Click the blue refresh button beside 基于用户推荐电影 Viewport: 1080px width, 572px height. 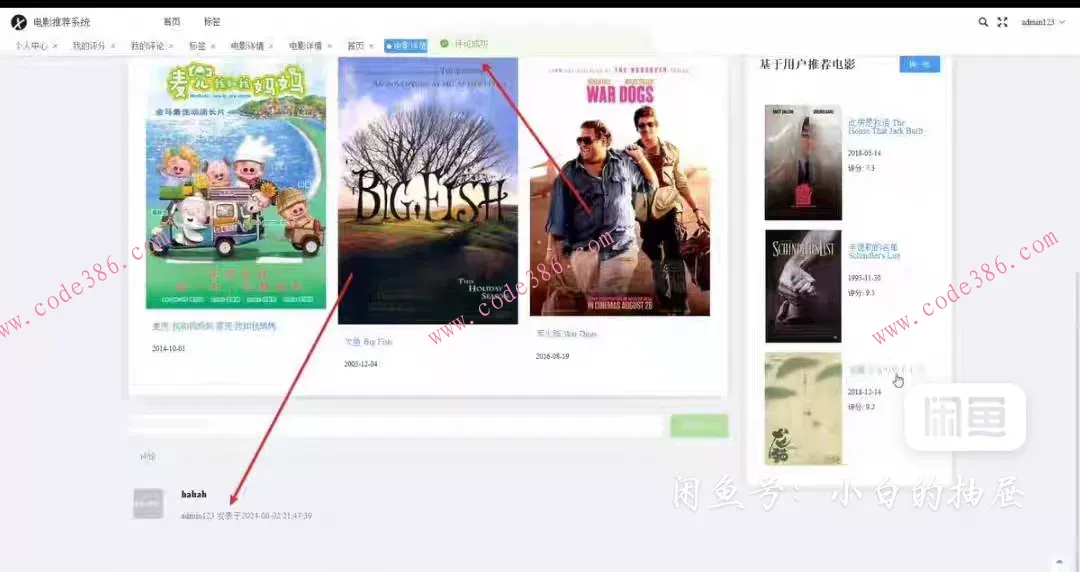click(x=920, y=64)
